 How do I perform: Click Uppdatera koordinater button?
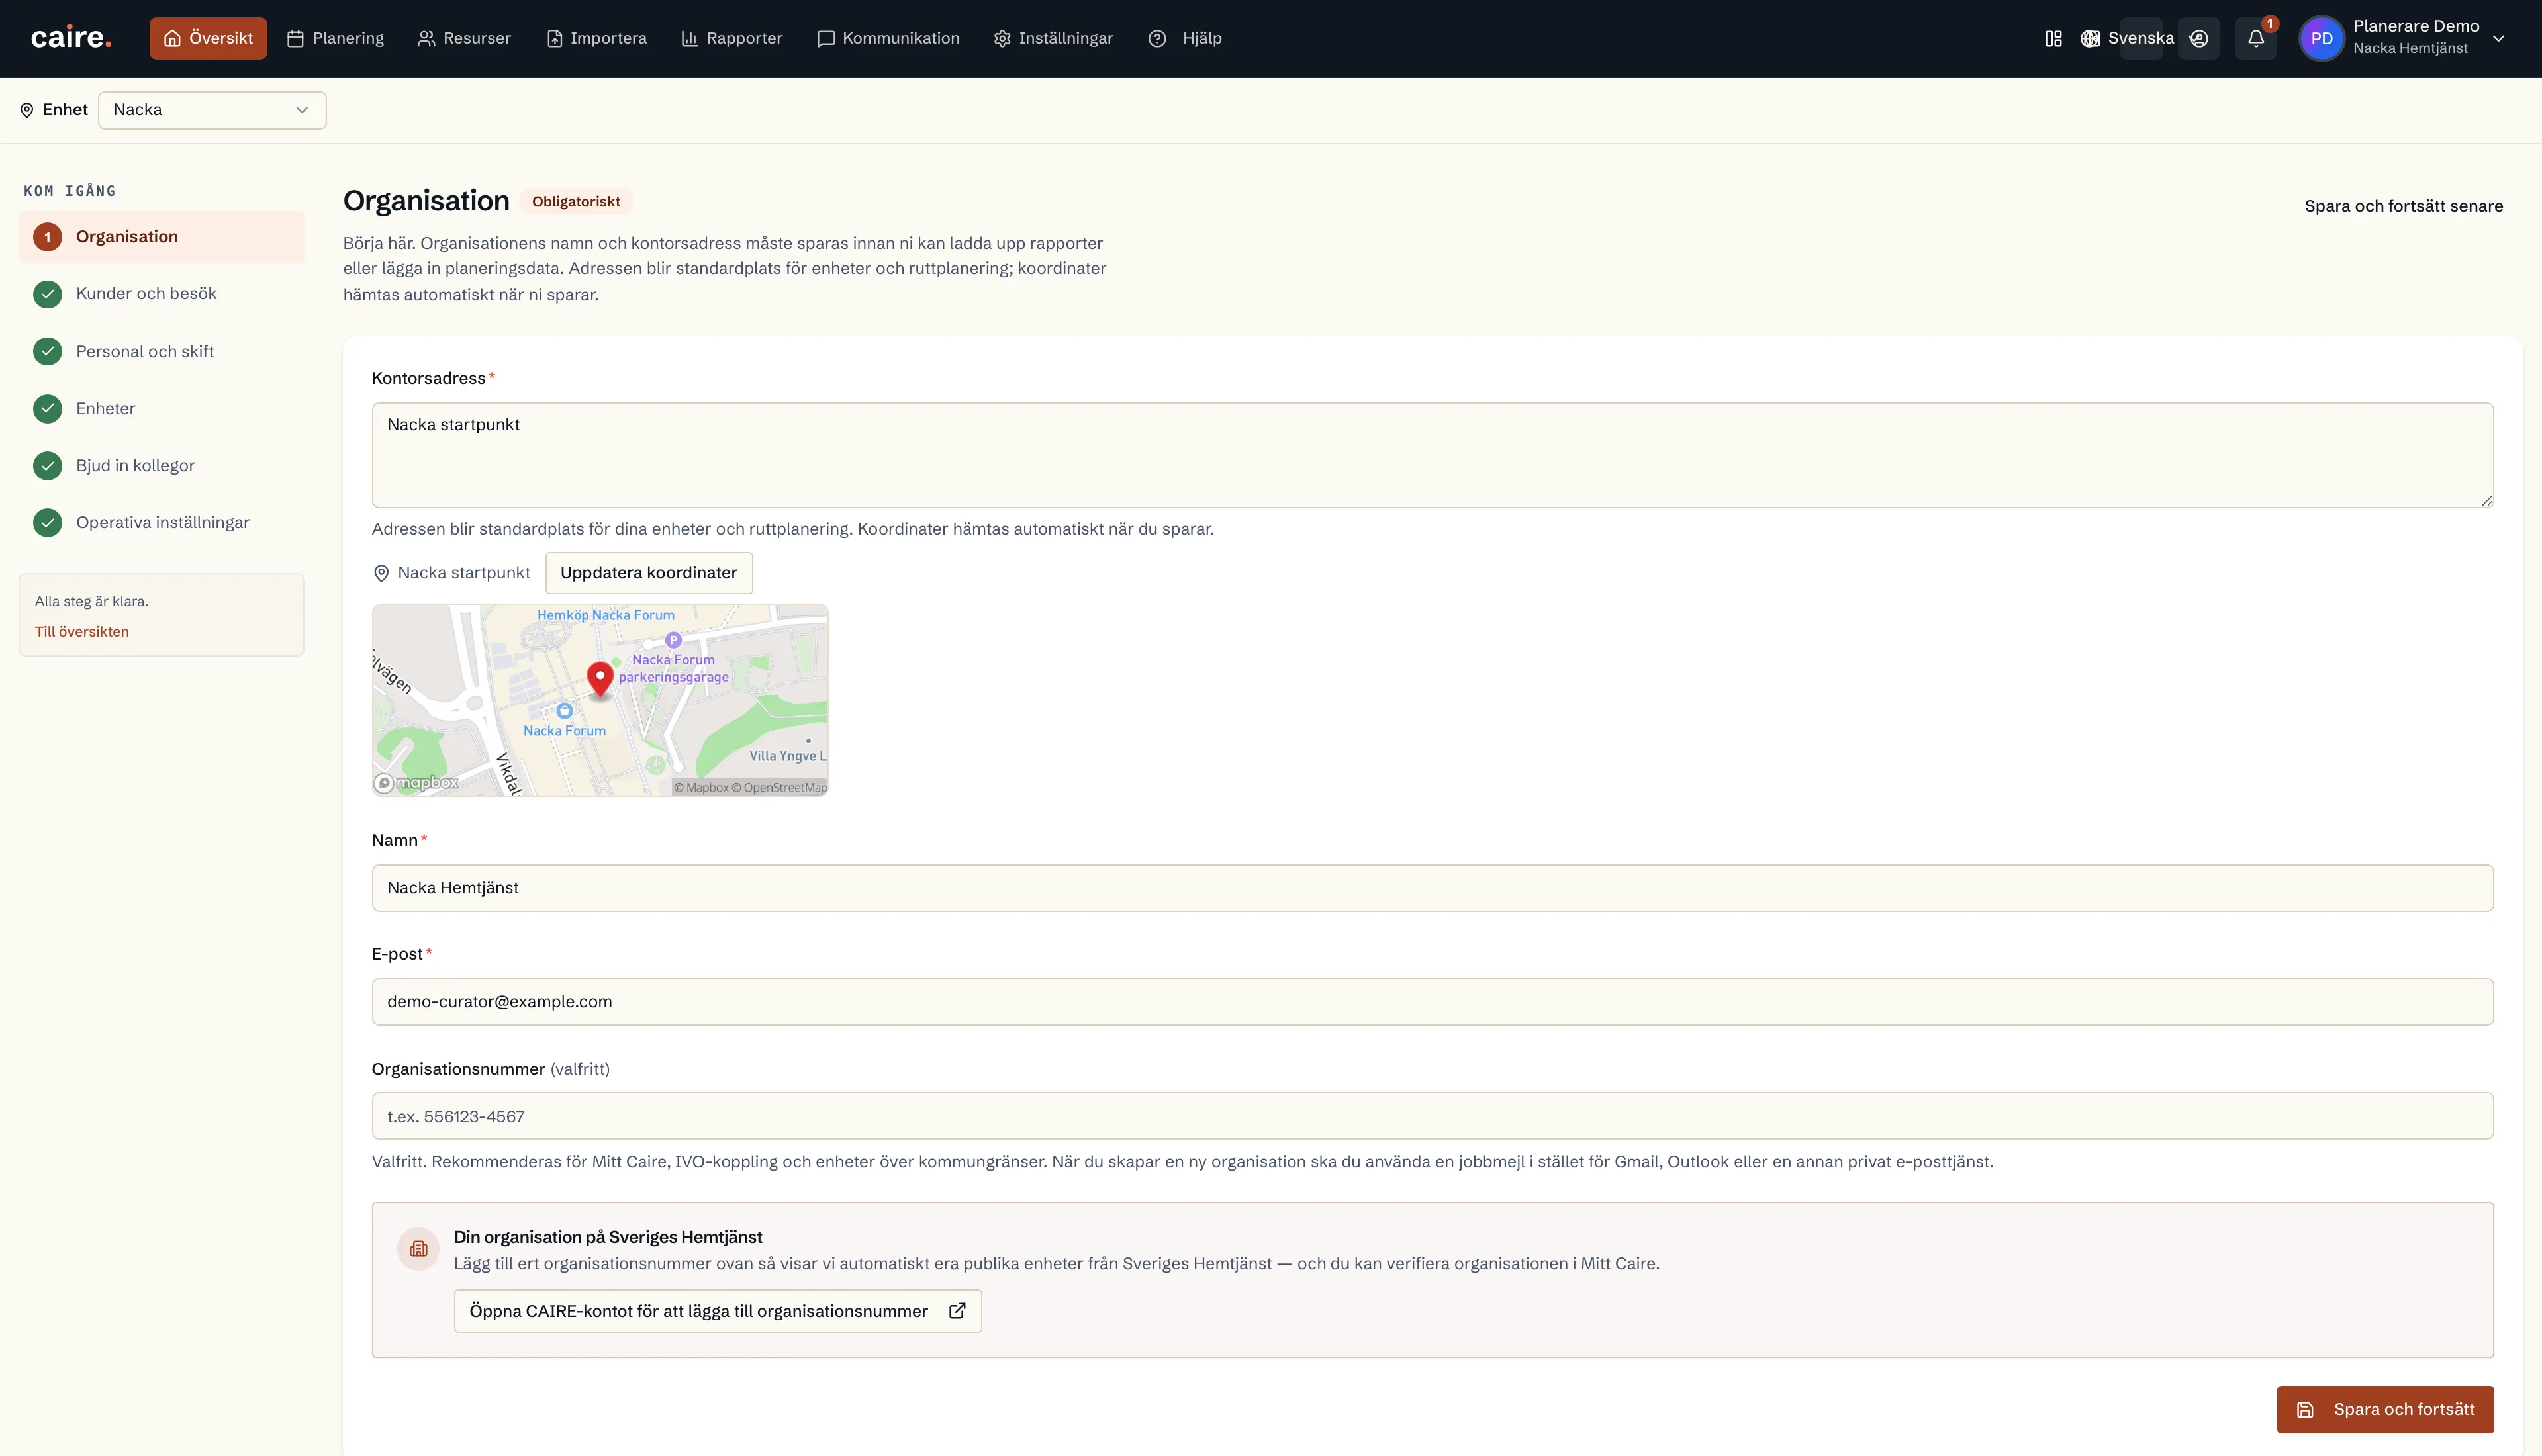coord(649,573)
